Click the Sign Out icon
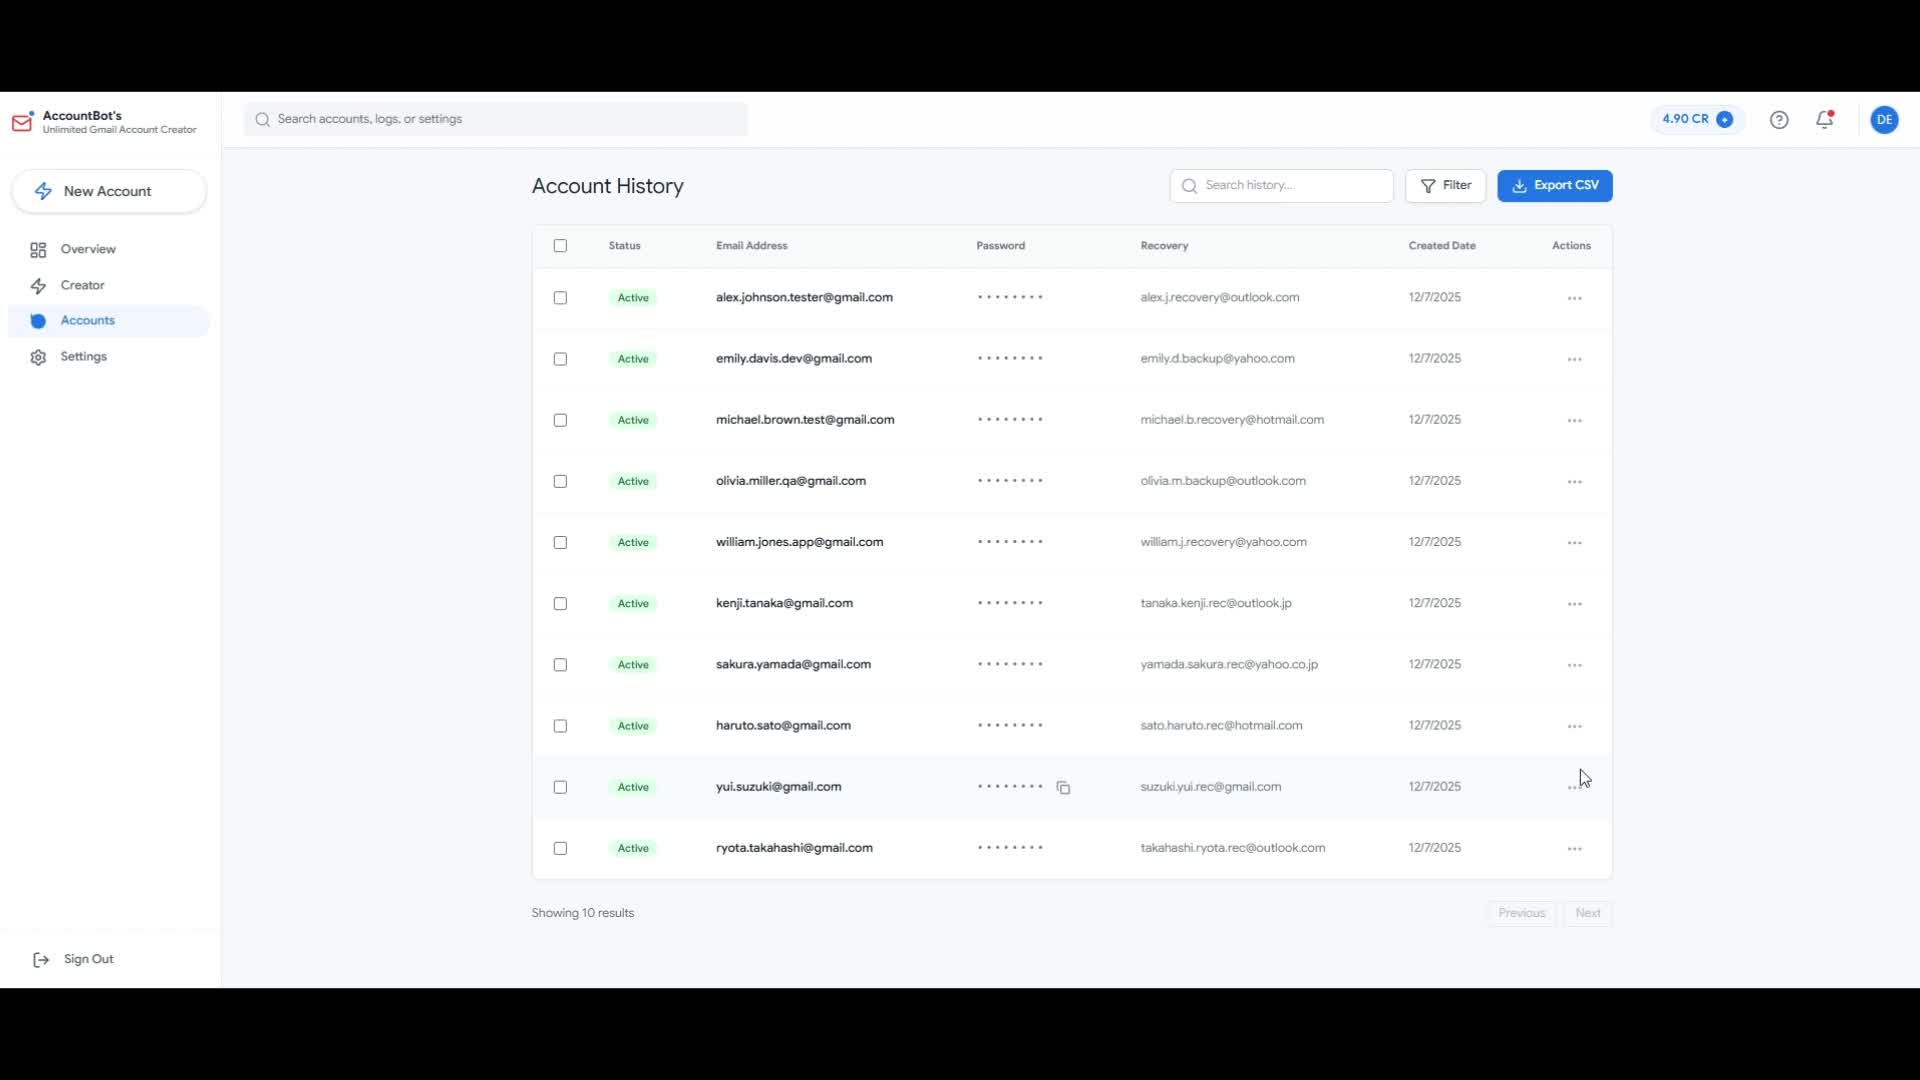The width and height of the screenshot is (1920, 1080). (x=41, y=960)
